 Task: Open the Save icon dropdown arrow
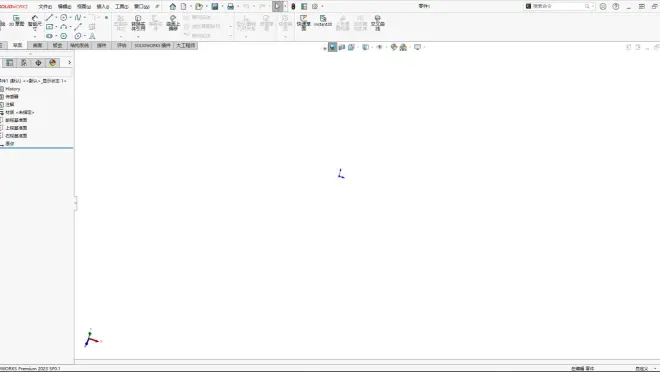click(x=222, y=6)
